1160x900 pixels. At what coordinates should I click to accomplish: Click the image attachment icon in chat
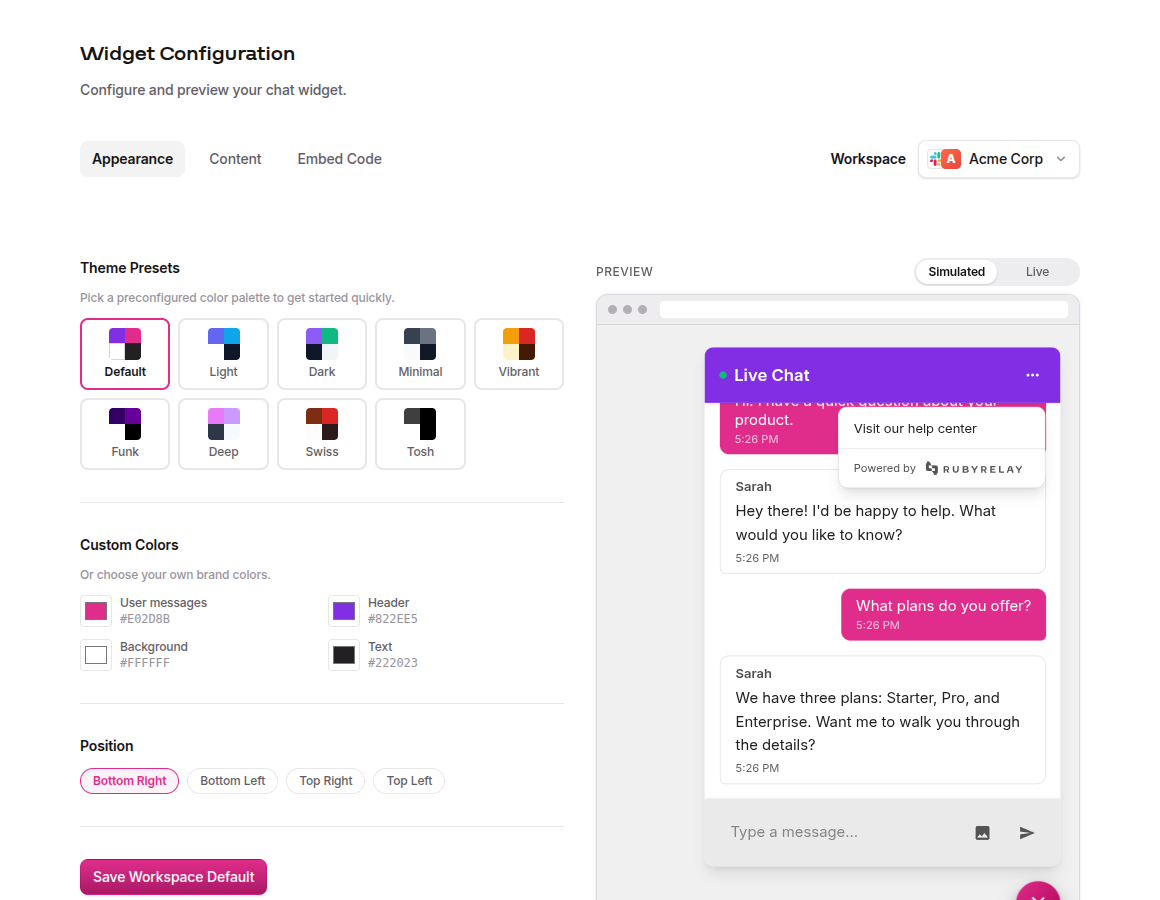point(982,833)
